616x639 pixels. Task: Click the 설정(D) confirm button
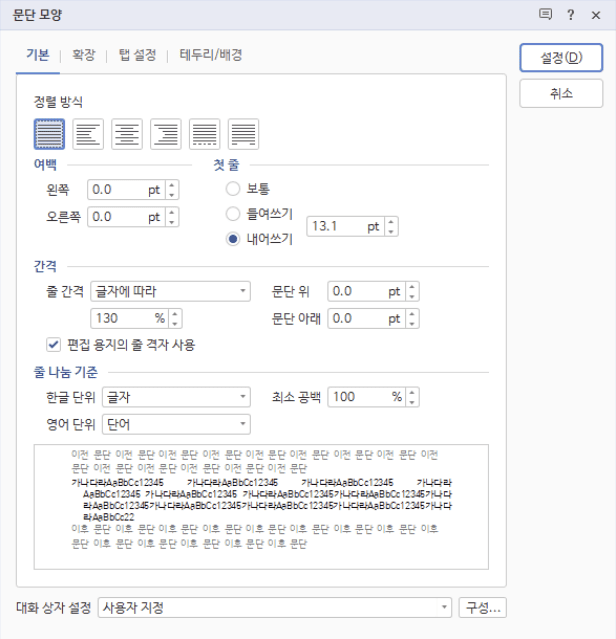click(x=561, y=57)
